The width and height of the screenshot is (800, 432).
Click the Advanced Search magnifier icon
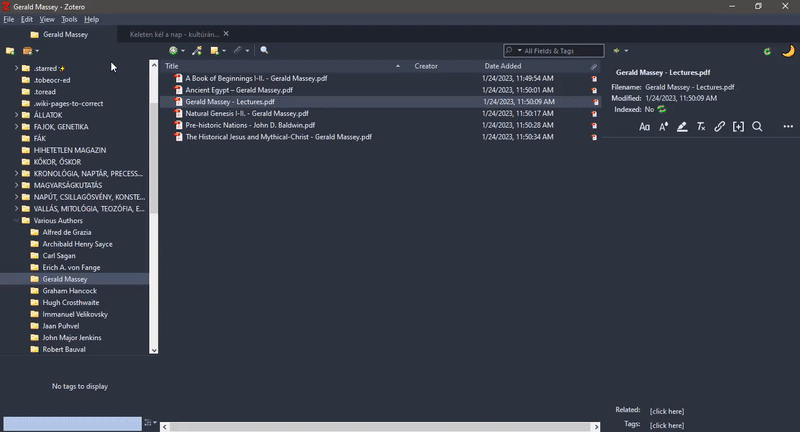click(x=264, y=50)
